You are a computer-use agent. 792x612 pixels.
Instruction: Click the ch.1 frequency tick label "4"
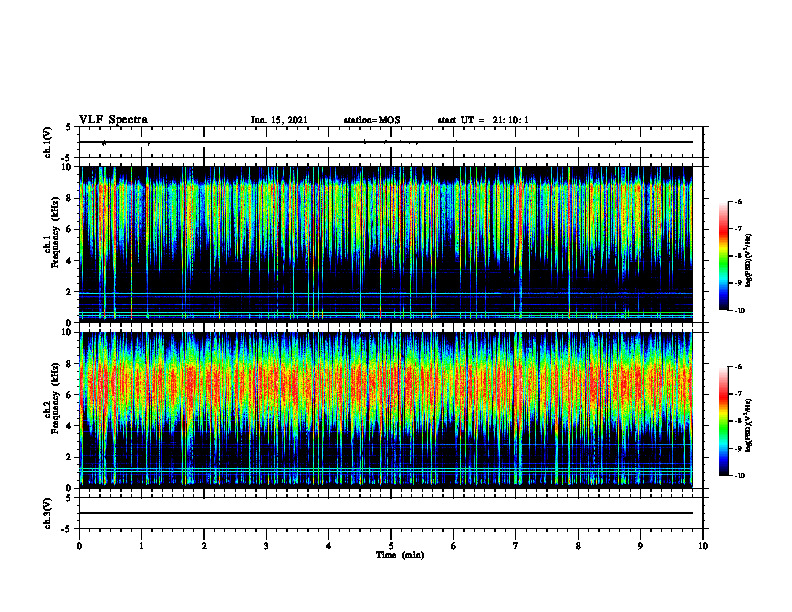pyautogui.click(x=71, y=261)
